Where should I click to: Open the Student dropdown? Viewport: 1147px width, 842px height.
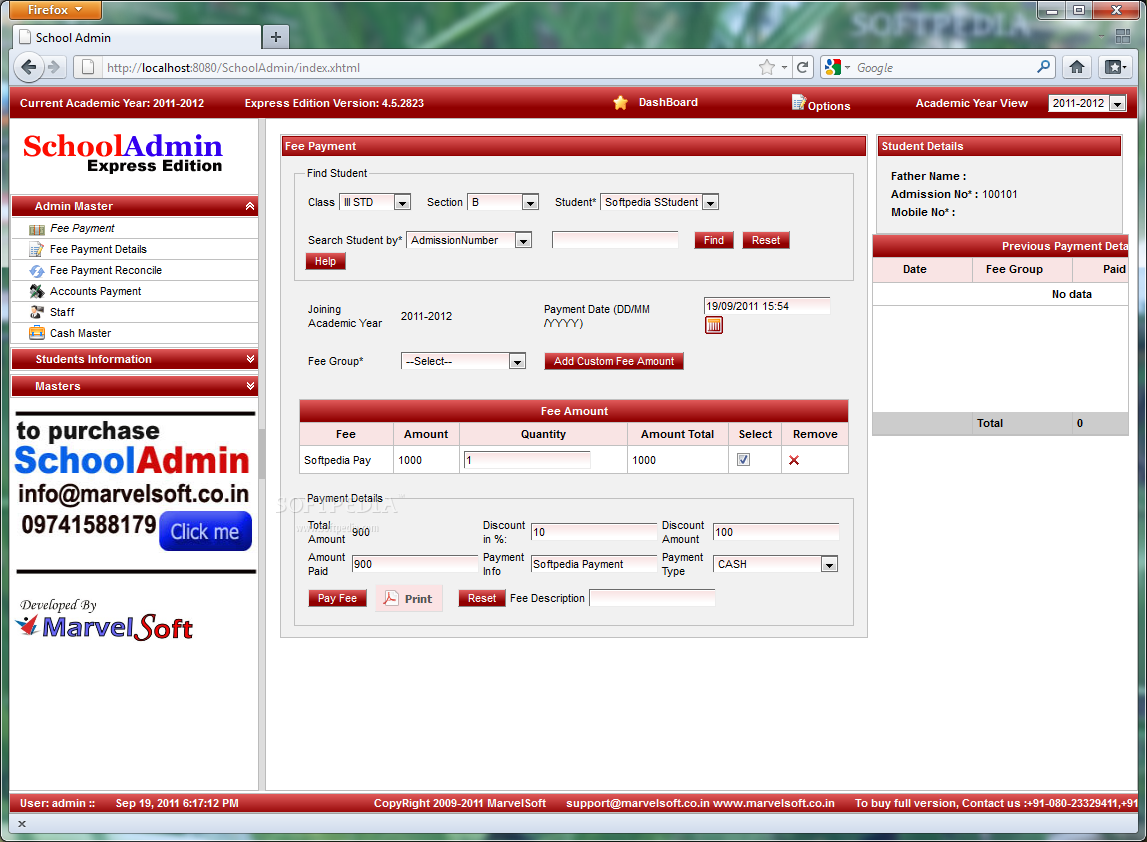[x=710, y=203]
